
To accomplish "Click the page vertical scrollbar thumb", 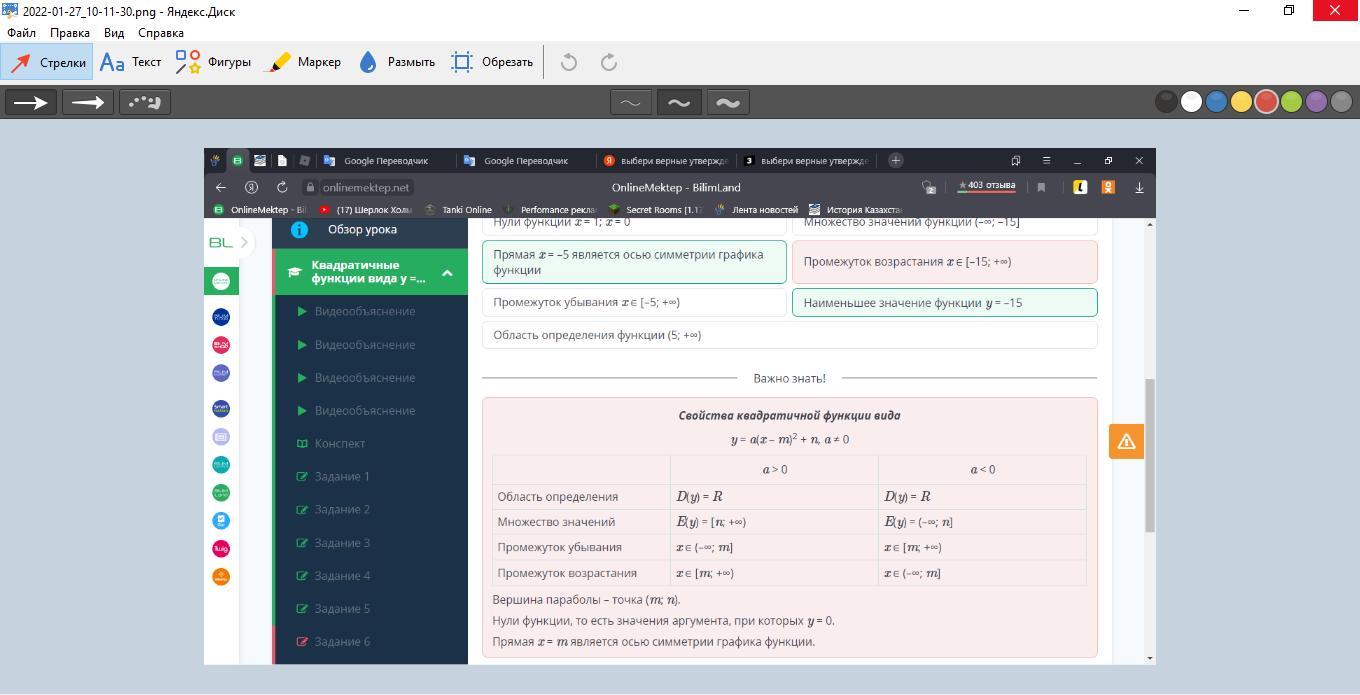I will point(1150,455).
